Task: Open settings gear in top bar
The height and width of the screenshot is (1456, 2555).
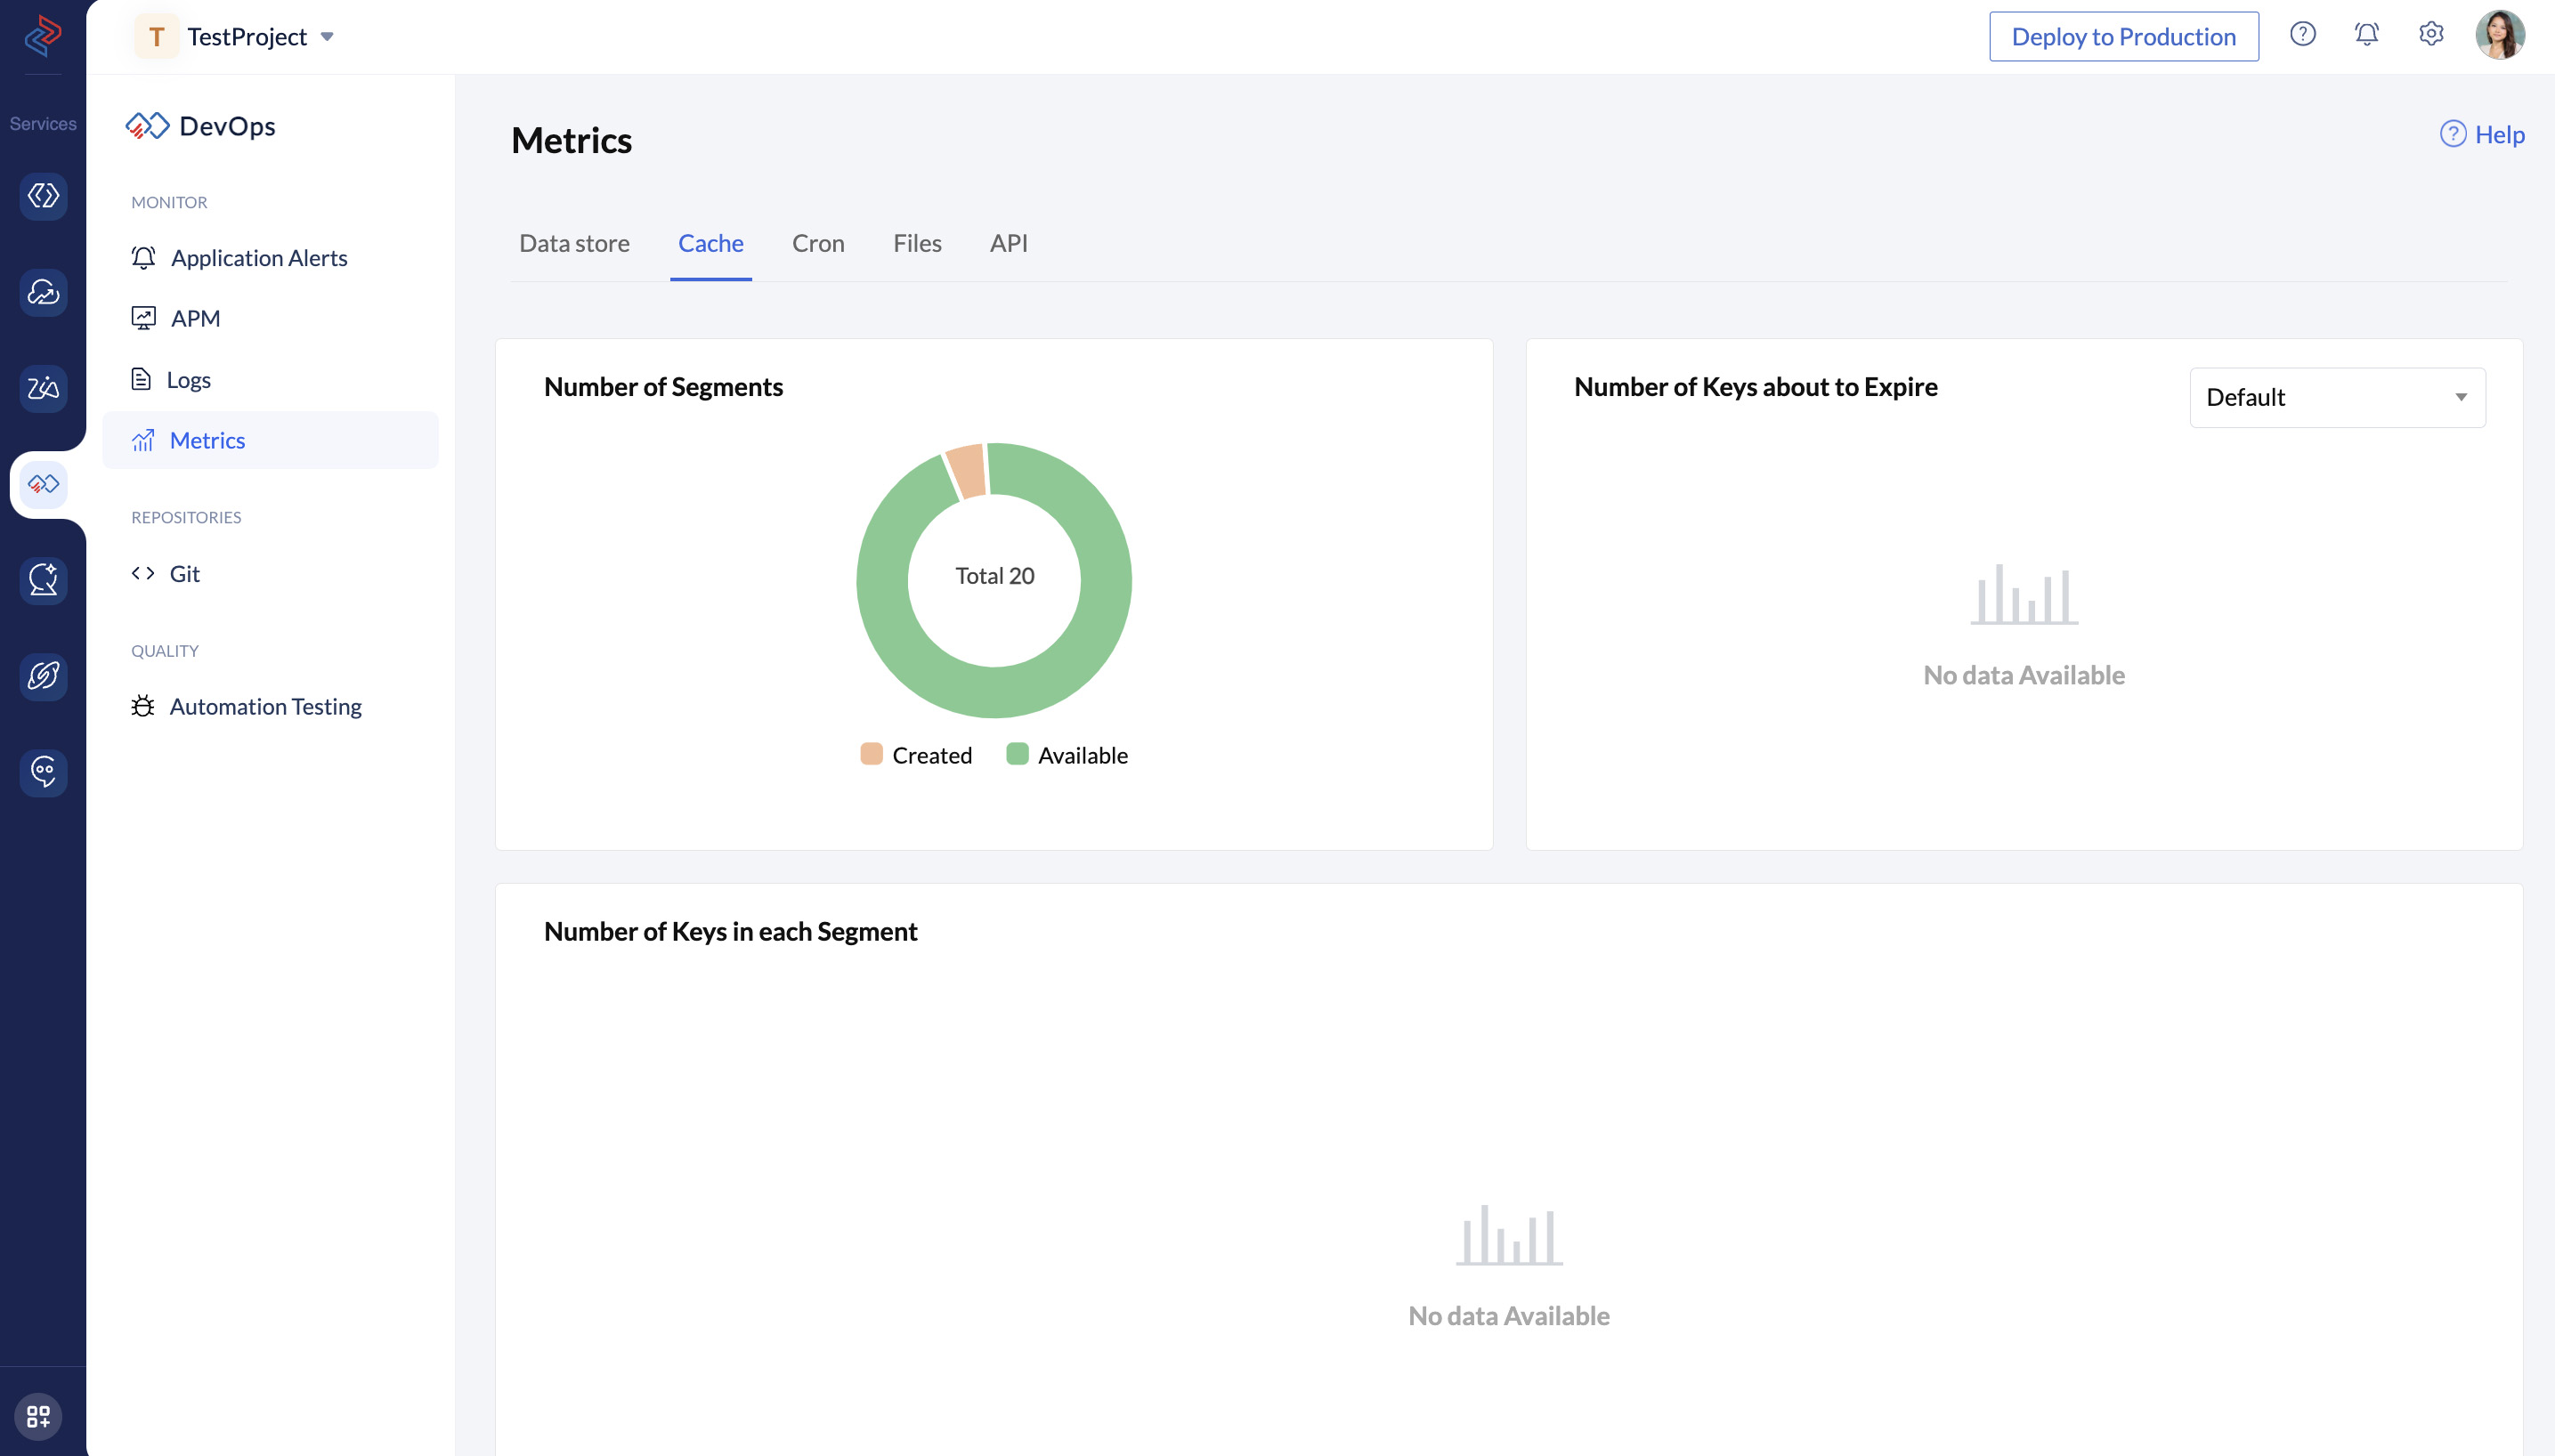Action: pyautogui.click(x=2431, y=35)
